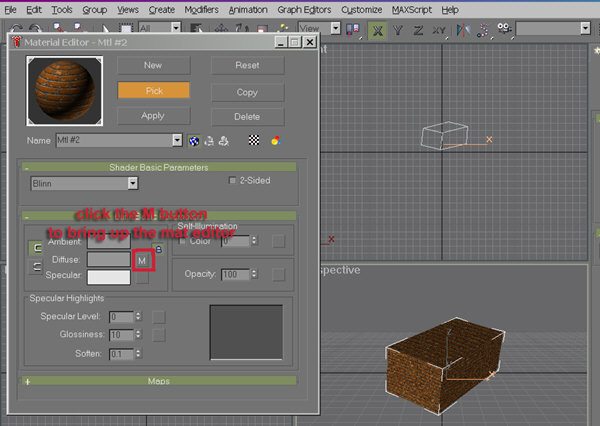Open the material Name dropdown arrow
This screenshot has width=600, height=426.
(177, 140)
